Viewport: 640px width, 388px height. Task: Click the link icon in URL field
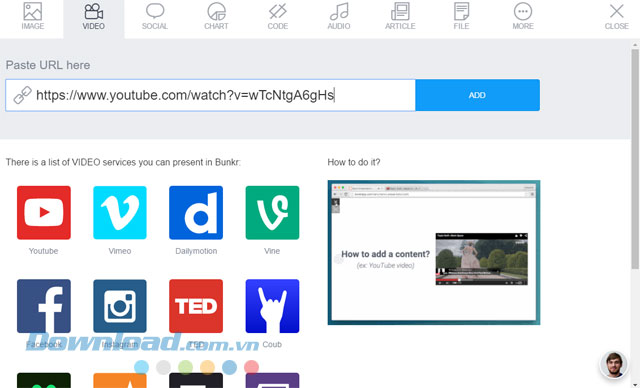pos(22,95)
